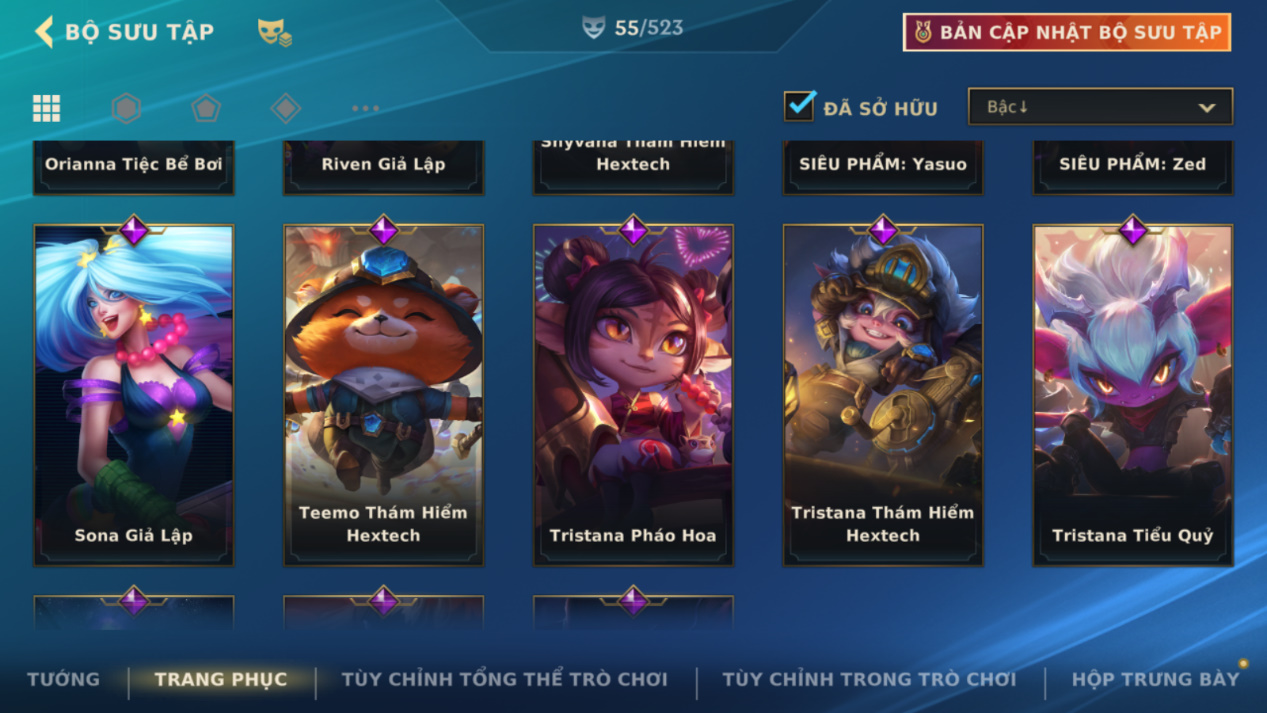Open the Tristana Pháo Hoa skin card
The height and width of the screenshot is (713, 1267).
coord(633,395)
